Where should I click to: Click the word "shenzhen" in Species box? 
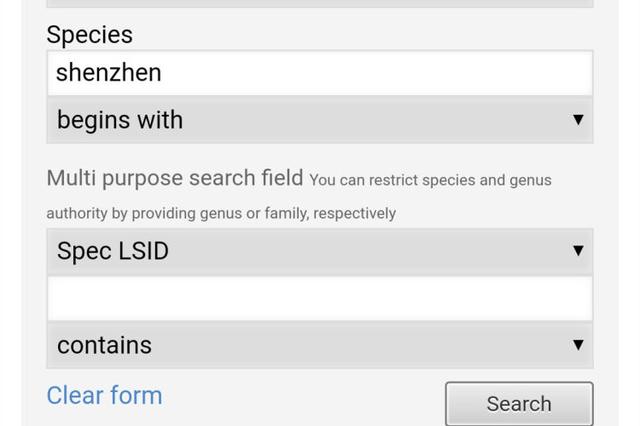(x=108, y=73)
